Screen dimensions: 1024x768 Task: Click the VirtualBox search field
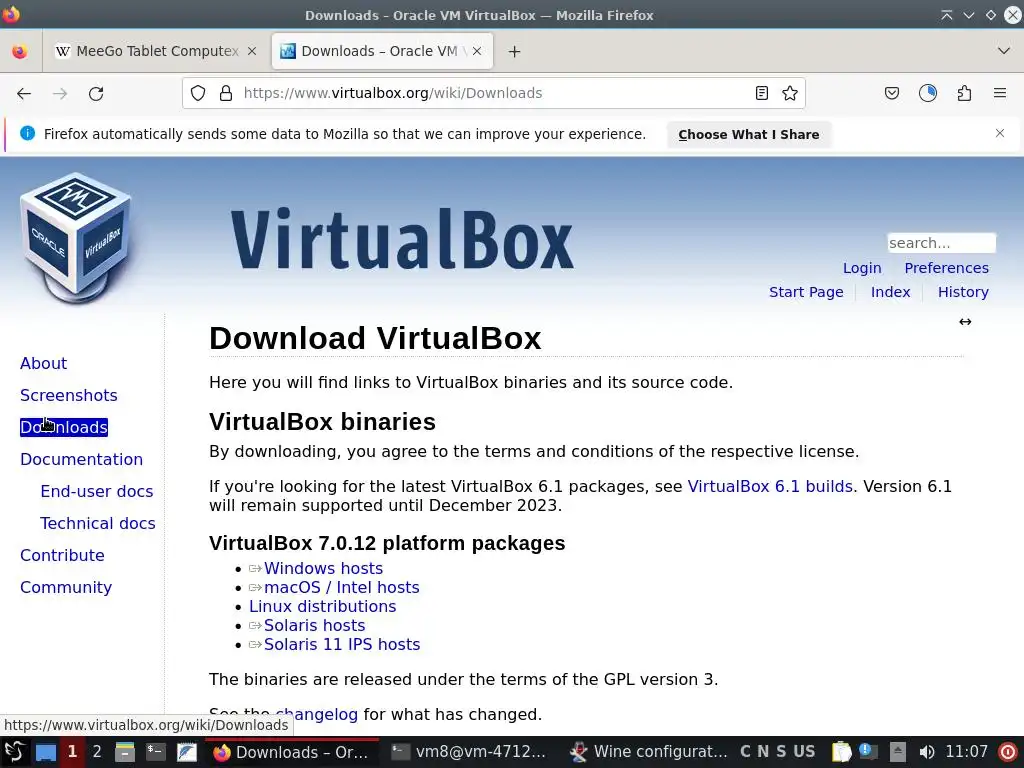941,243
